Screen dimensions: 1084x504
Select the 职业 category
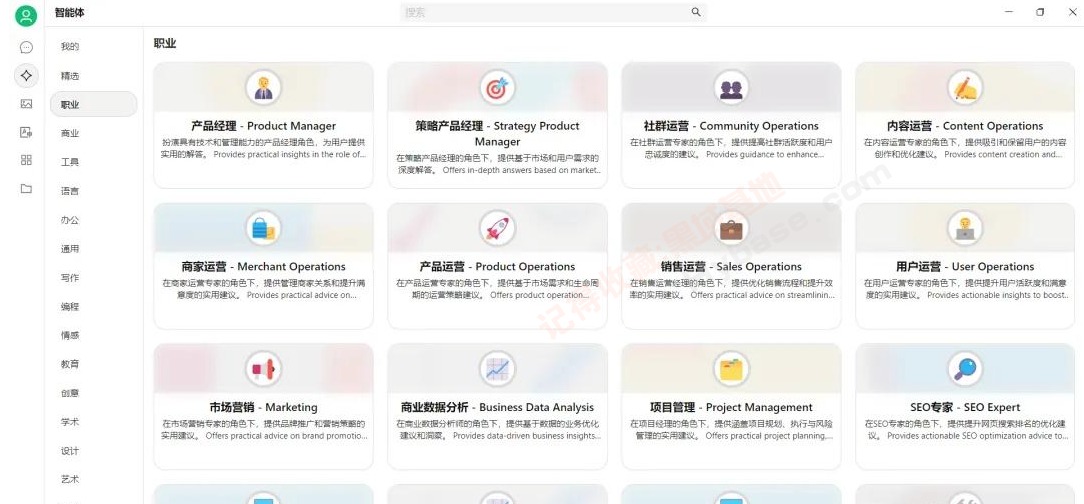point(93,104)
